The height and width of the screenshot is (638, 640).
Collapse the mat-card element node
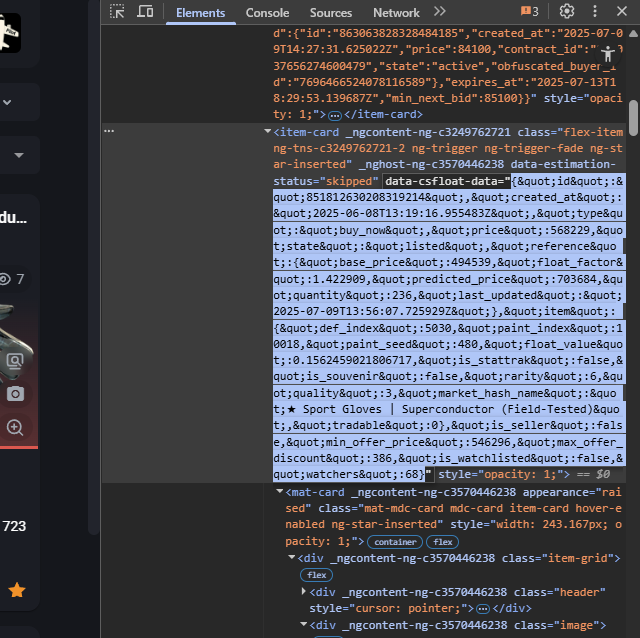coord(280,491)
